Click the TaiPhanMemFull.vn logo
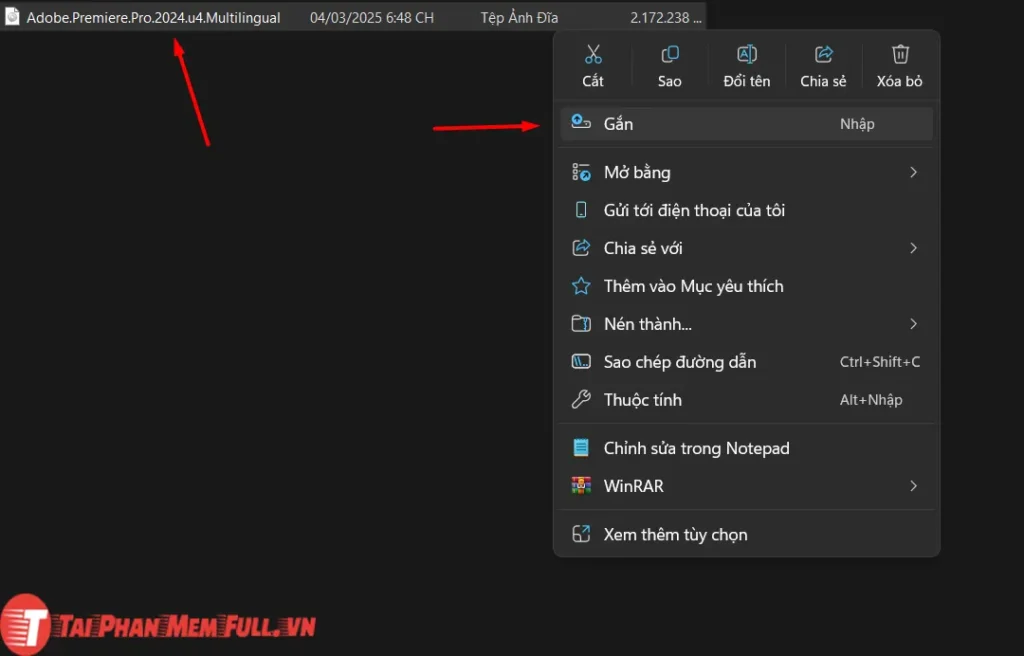1024x656 pixels. tap(160, 625)
